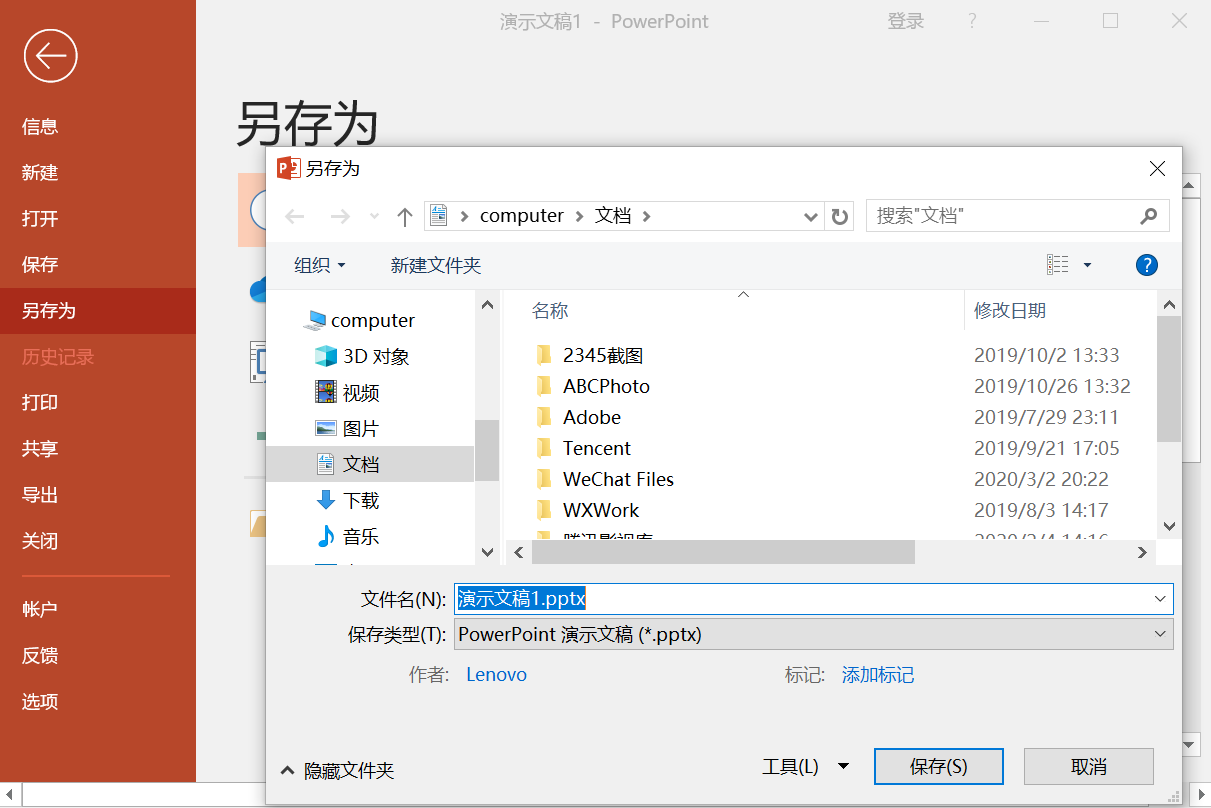Click the PowerPoint logo icon in dialog title

coord(289,168)
